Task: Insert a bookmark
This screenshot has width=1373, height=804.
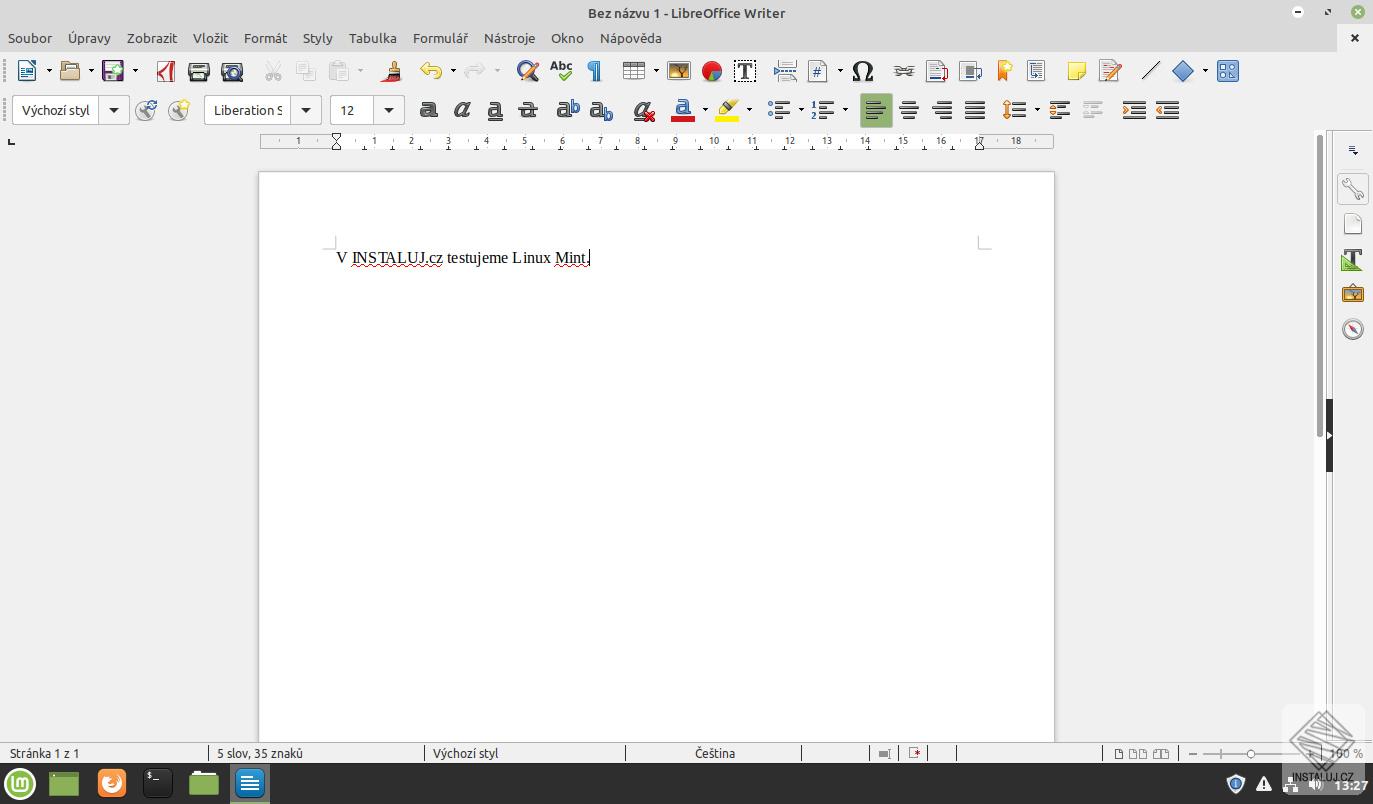Action: point(1003,71)
